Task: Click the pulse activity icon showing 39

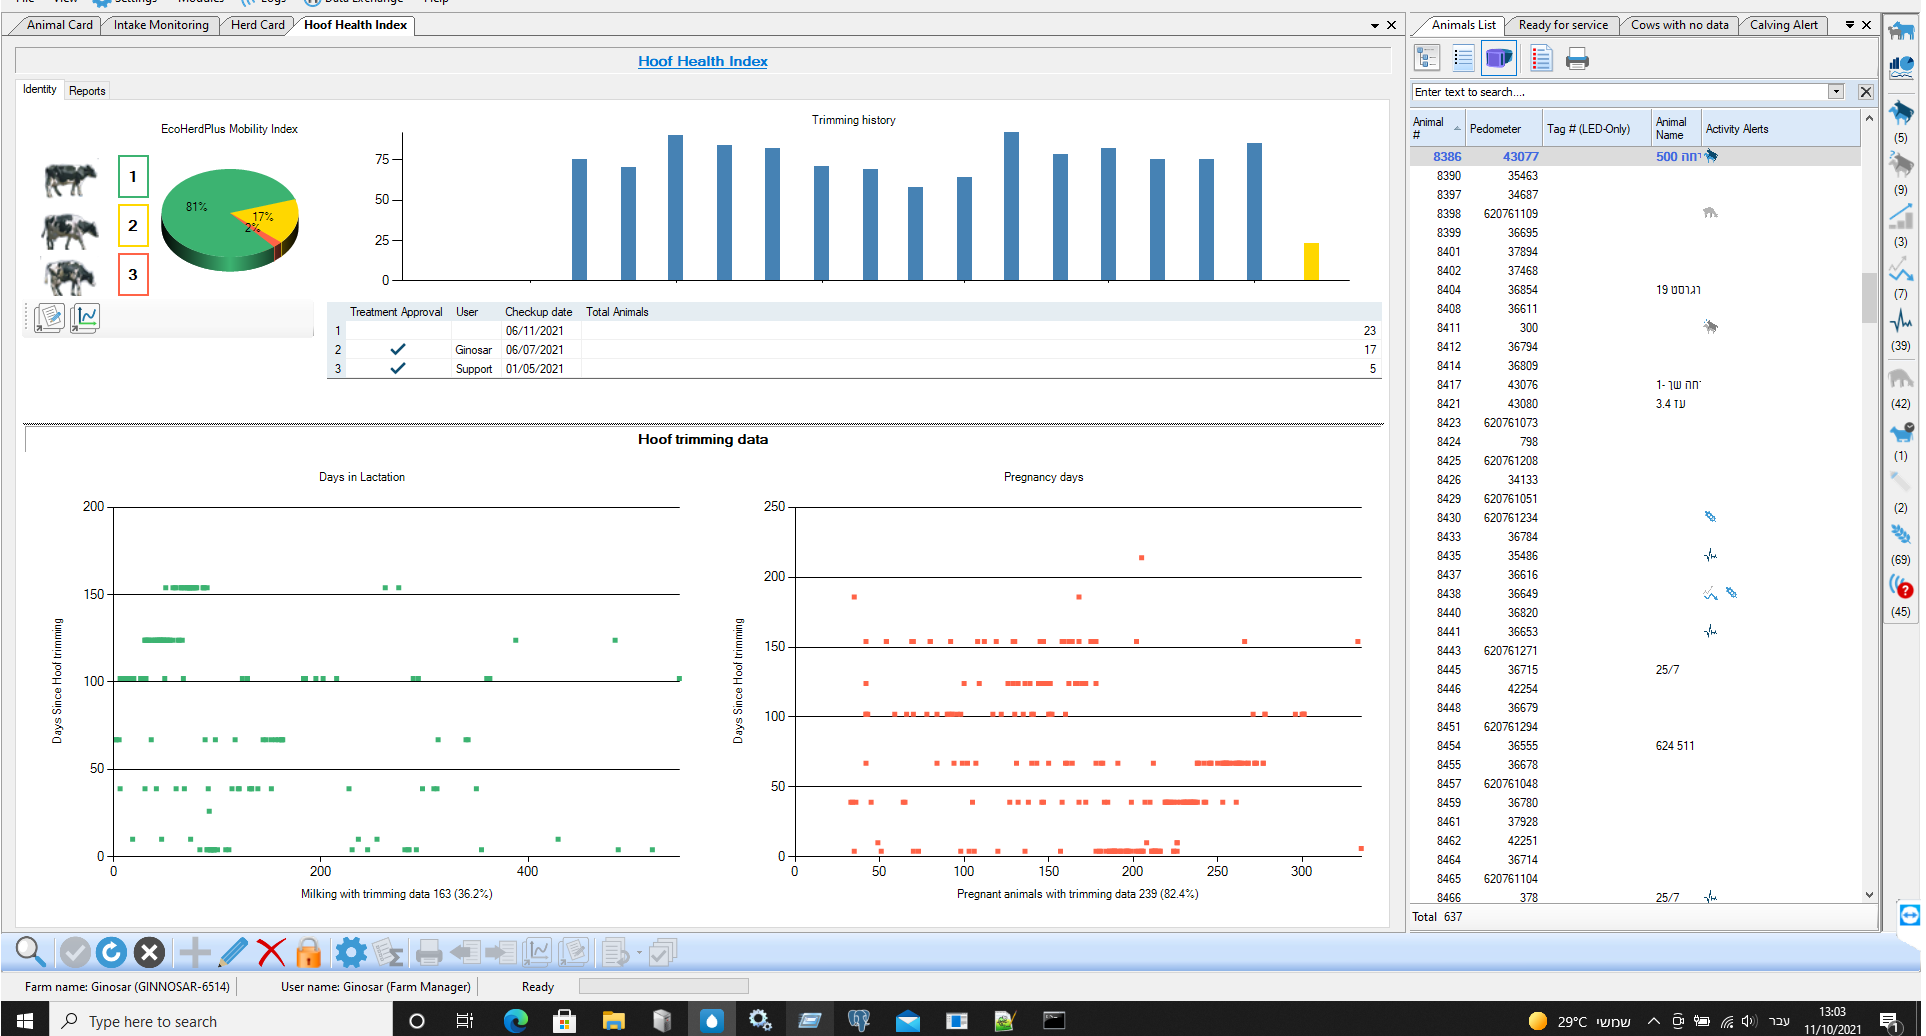Action: (1901, 320)
